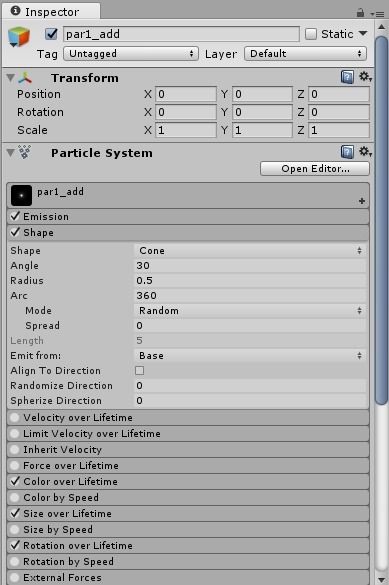Select the Inspector tab
389x585 pixels.
click(51, 12)
